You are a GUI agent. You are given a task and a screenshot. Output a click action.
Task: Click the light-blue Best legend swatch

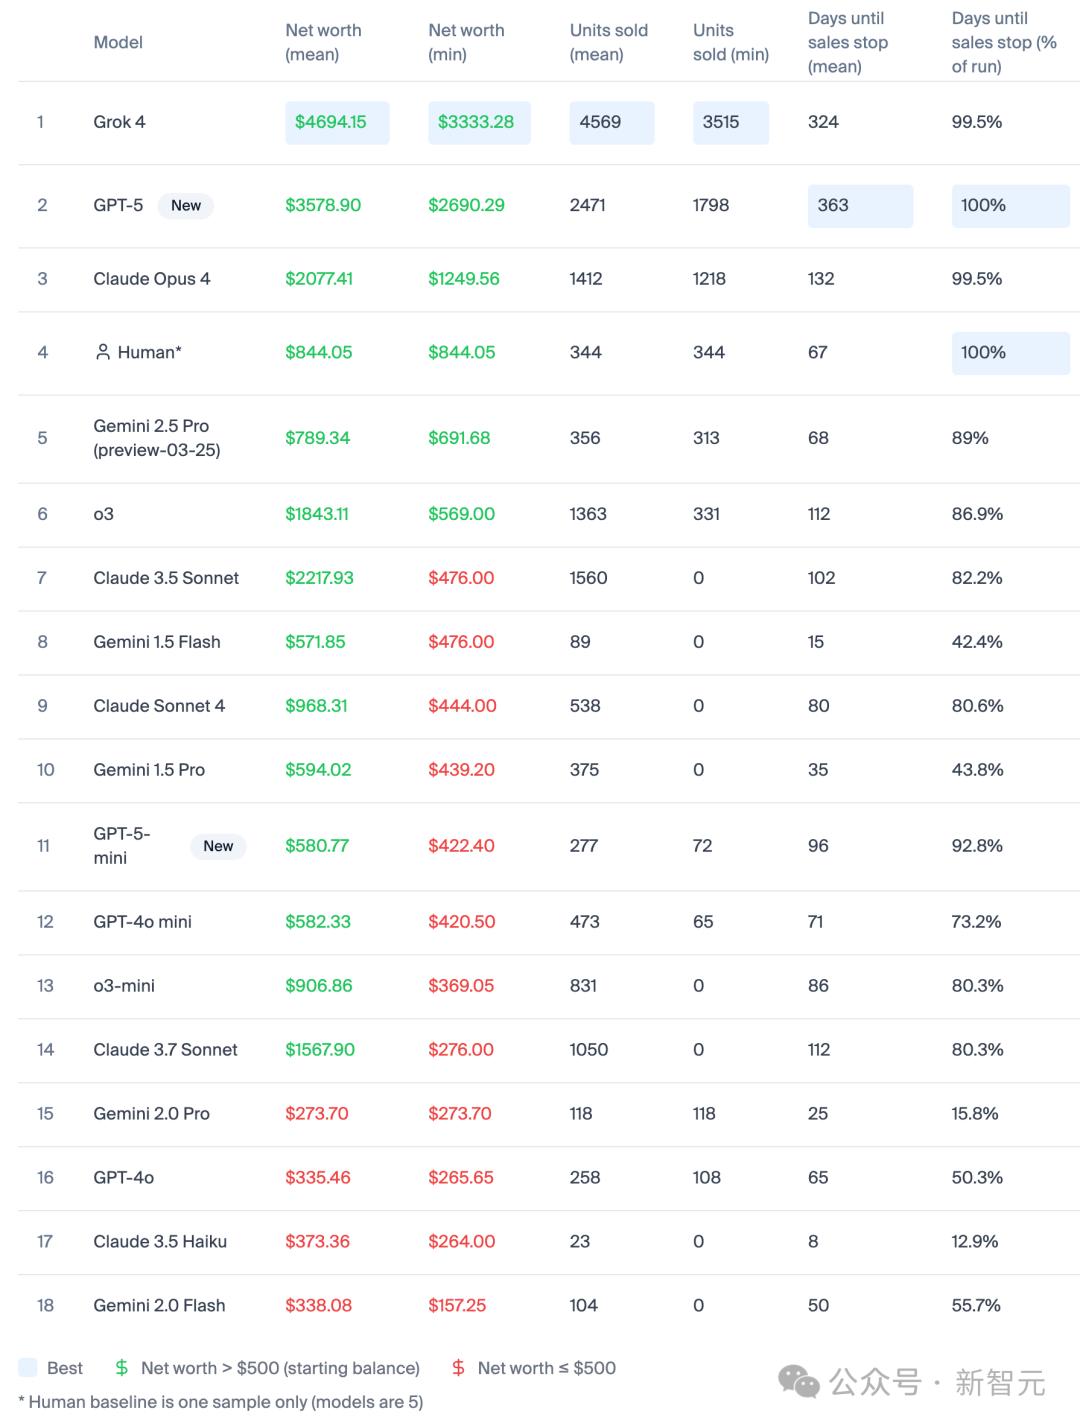28,1368
